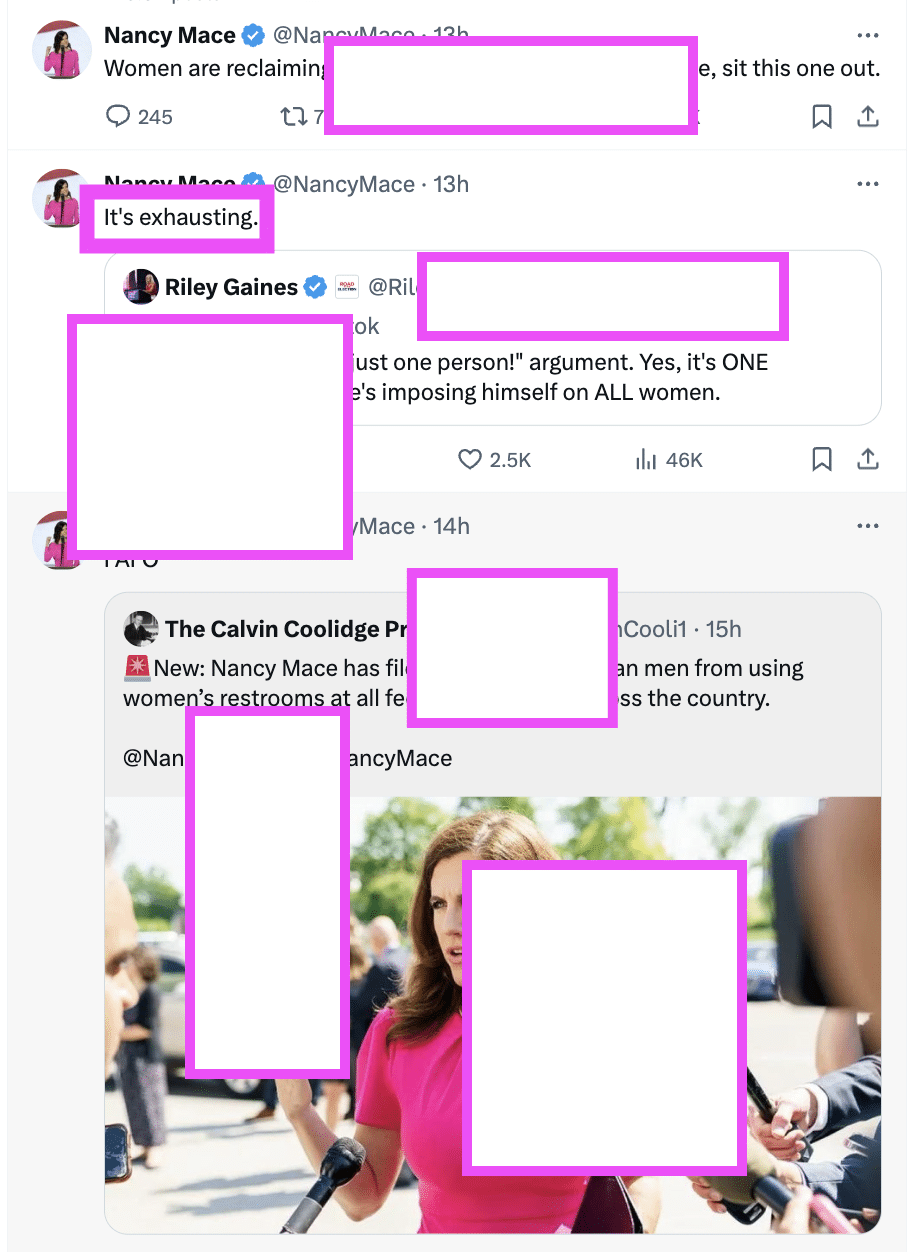The height and width of the screenshot is (1252, 912).
Task: Open more options on "It's exhausting." tweet
Action: (x=868, y=184)
